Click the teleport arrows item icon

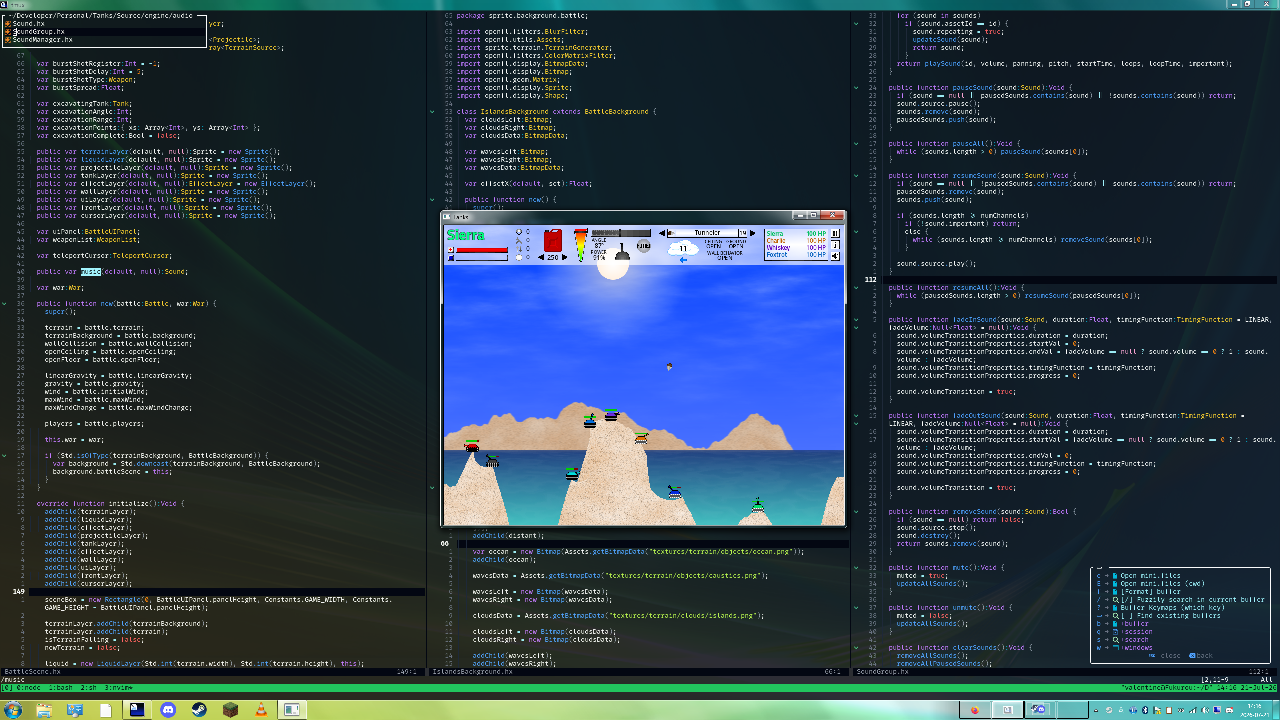519,248
